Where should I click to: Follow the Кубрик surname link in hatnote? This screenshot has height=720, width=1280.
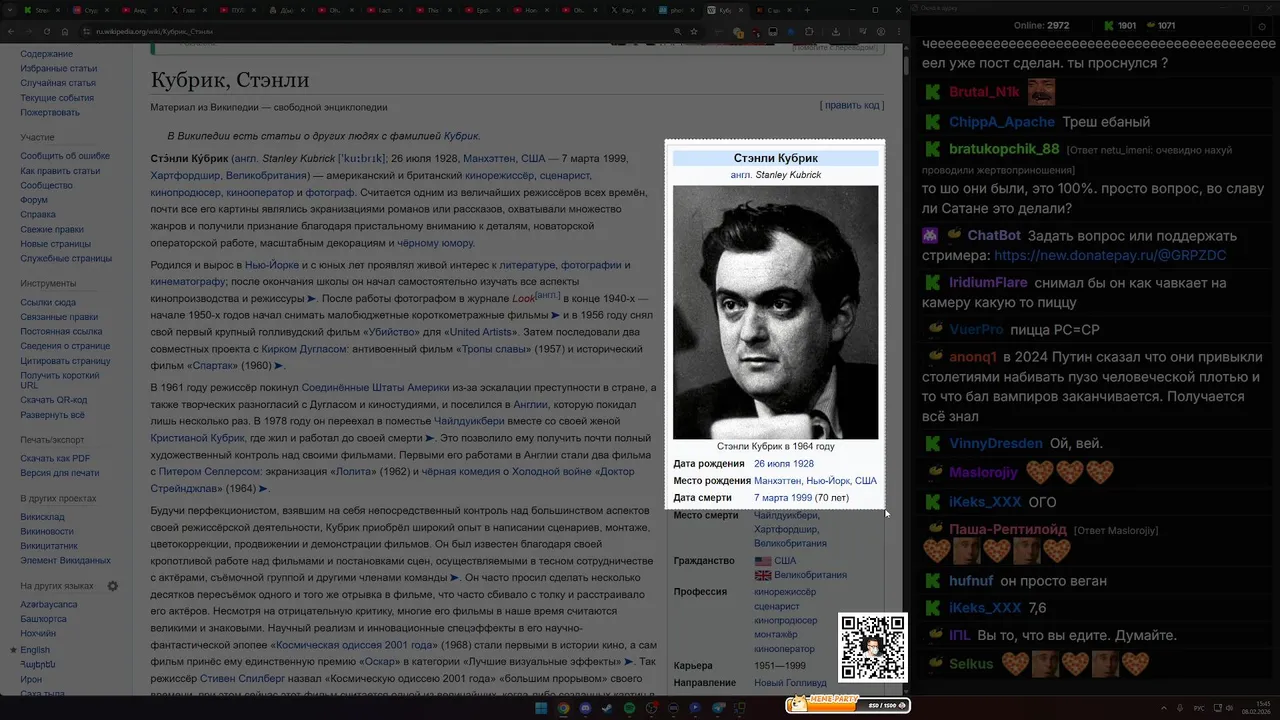click(461, 136)
